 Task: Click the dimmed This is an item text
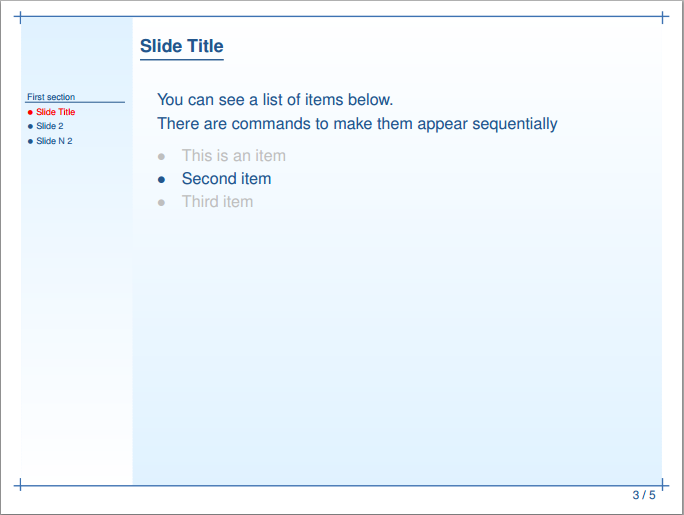click(x=233, y=156)
